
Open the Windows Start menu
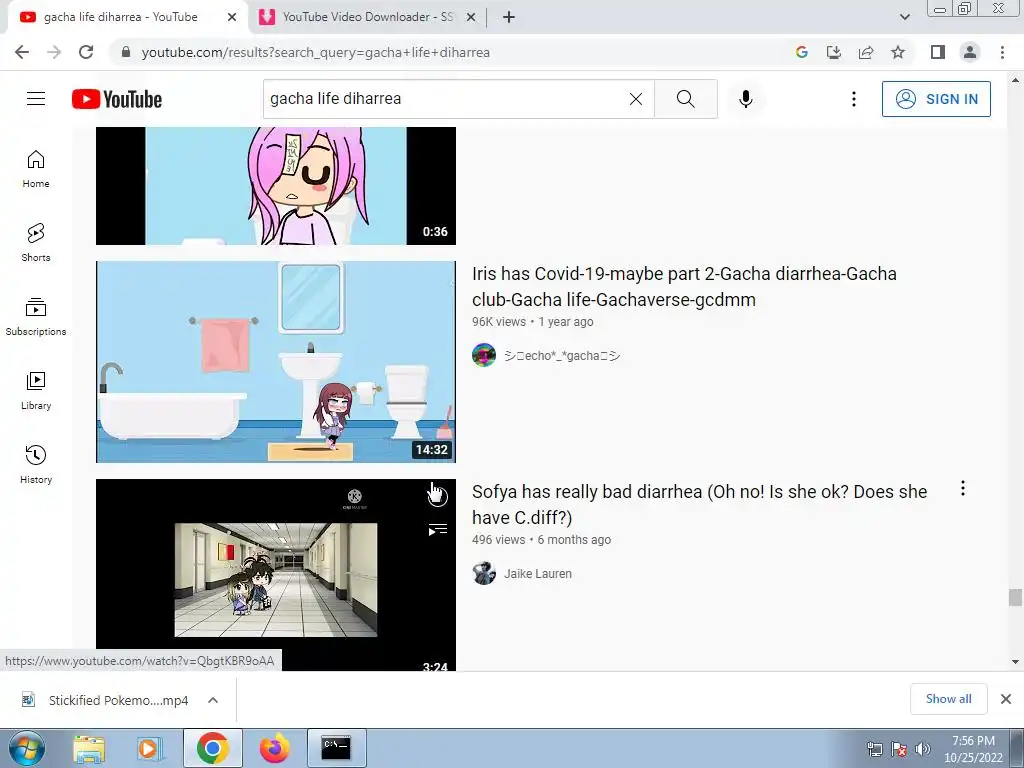point(26,748)
